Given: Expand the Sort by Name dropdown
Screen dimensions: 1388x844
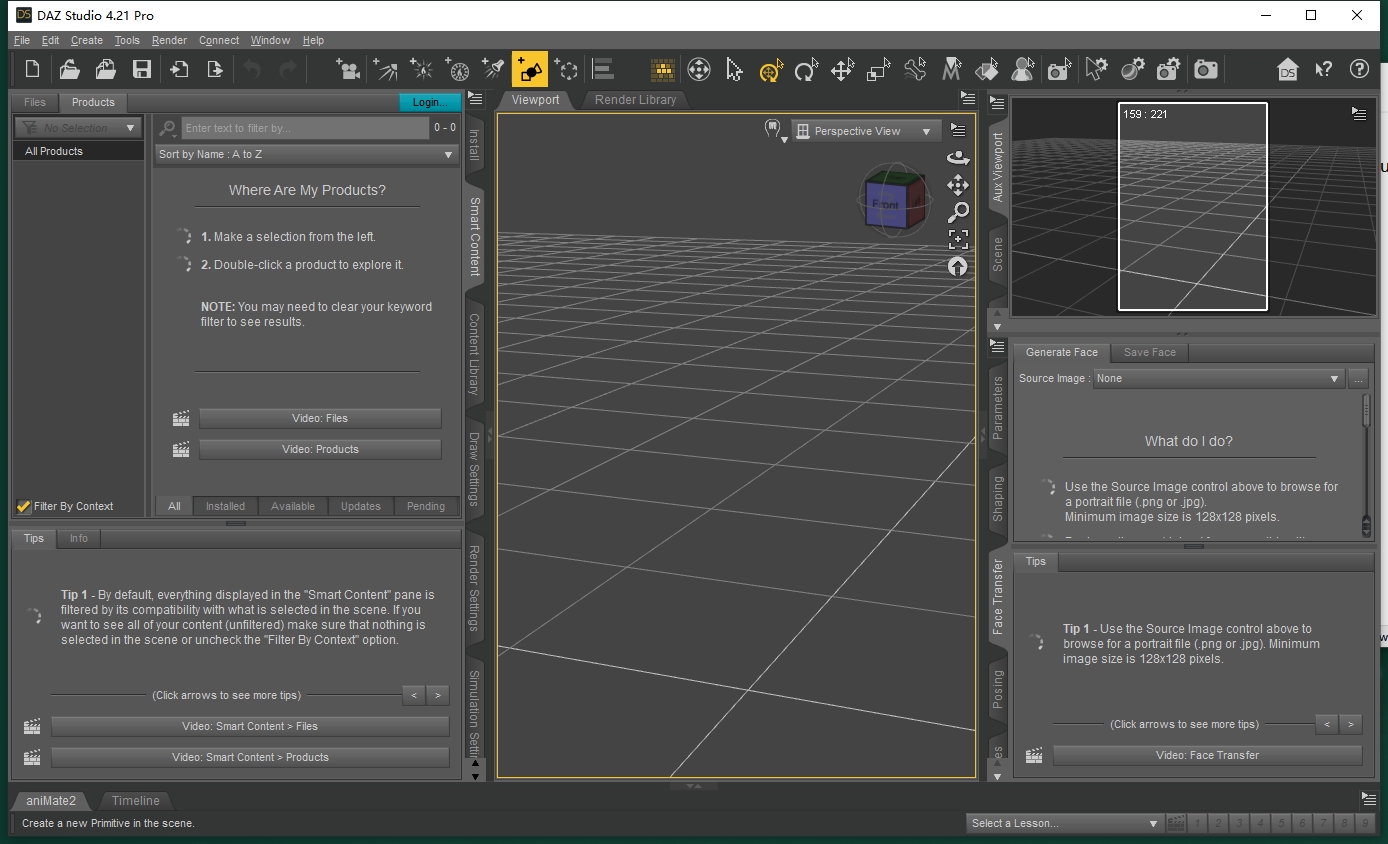Looking at the screenshot, I should coord(306,154).
